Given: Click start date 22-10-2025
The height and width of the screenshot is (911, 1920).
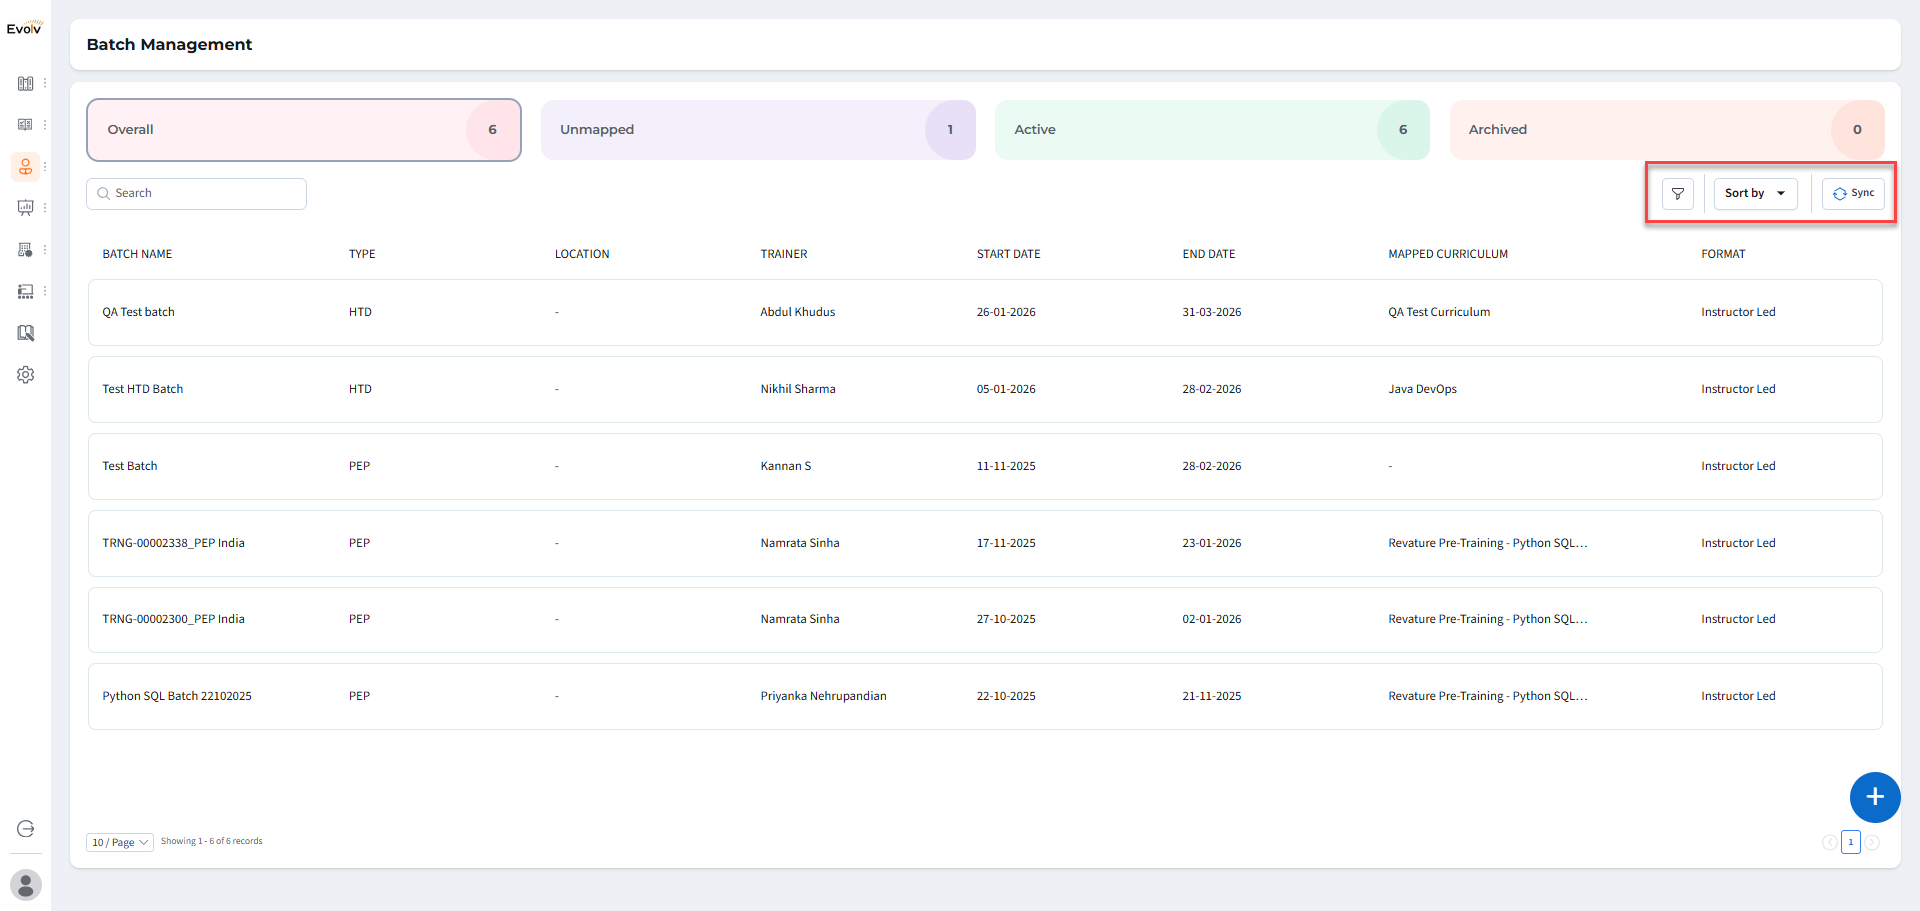Looking at the screenshot, I should point(1006,696).
